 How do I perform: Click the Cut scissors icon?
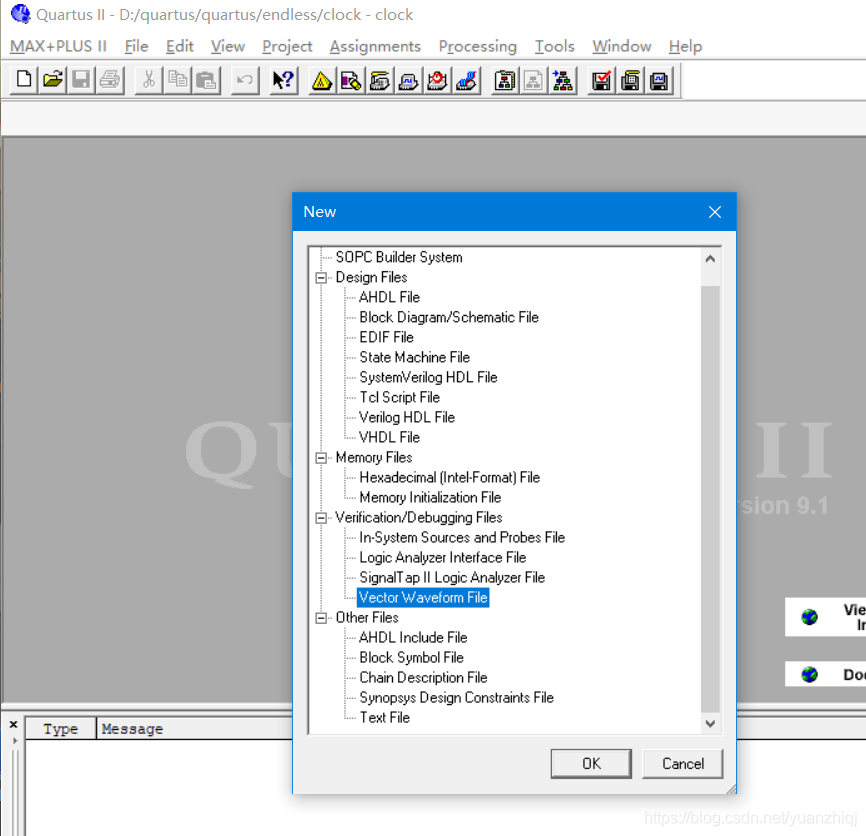(x=149, y=80)
